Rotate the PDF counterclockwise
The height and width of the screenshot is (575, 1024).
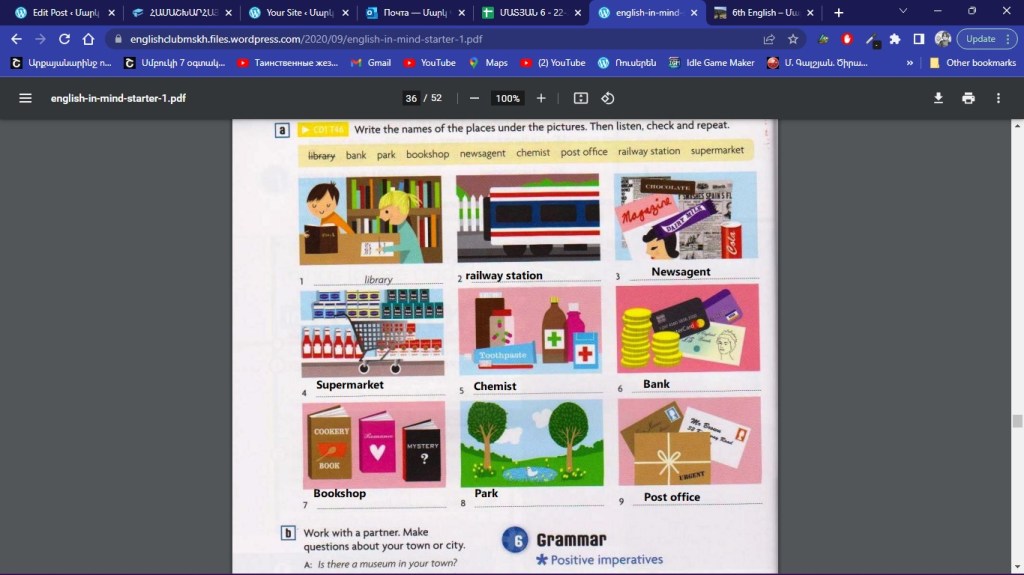[607, 99]
